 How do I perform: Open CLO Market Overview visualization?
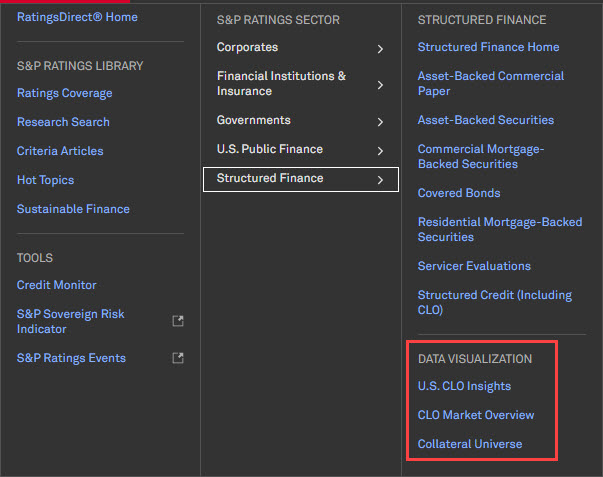pyautogui.click(x=476, y=415)
